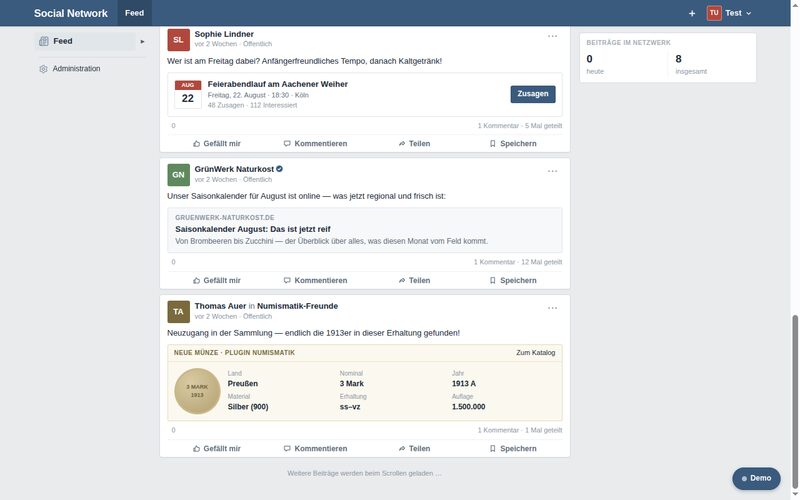Click the Demo button at bottom right
Screen dimensions: 800x500
point(756,479)
